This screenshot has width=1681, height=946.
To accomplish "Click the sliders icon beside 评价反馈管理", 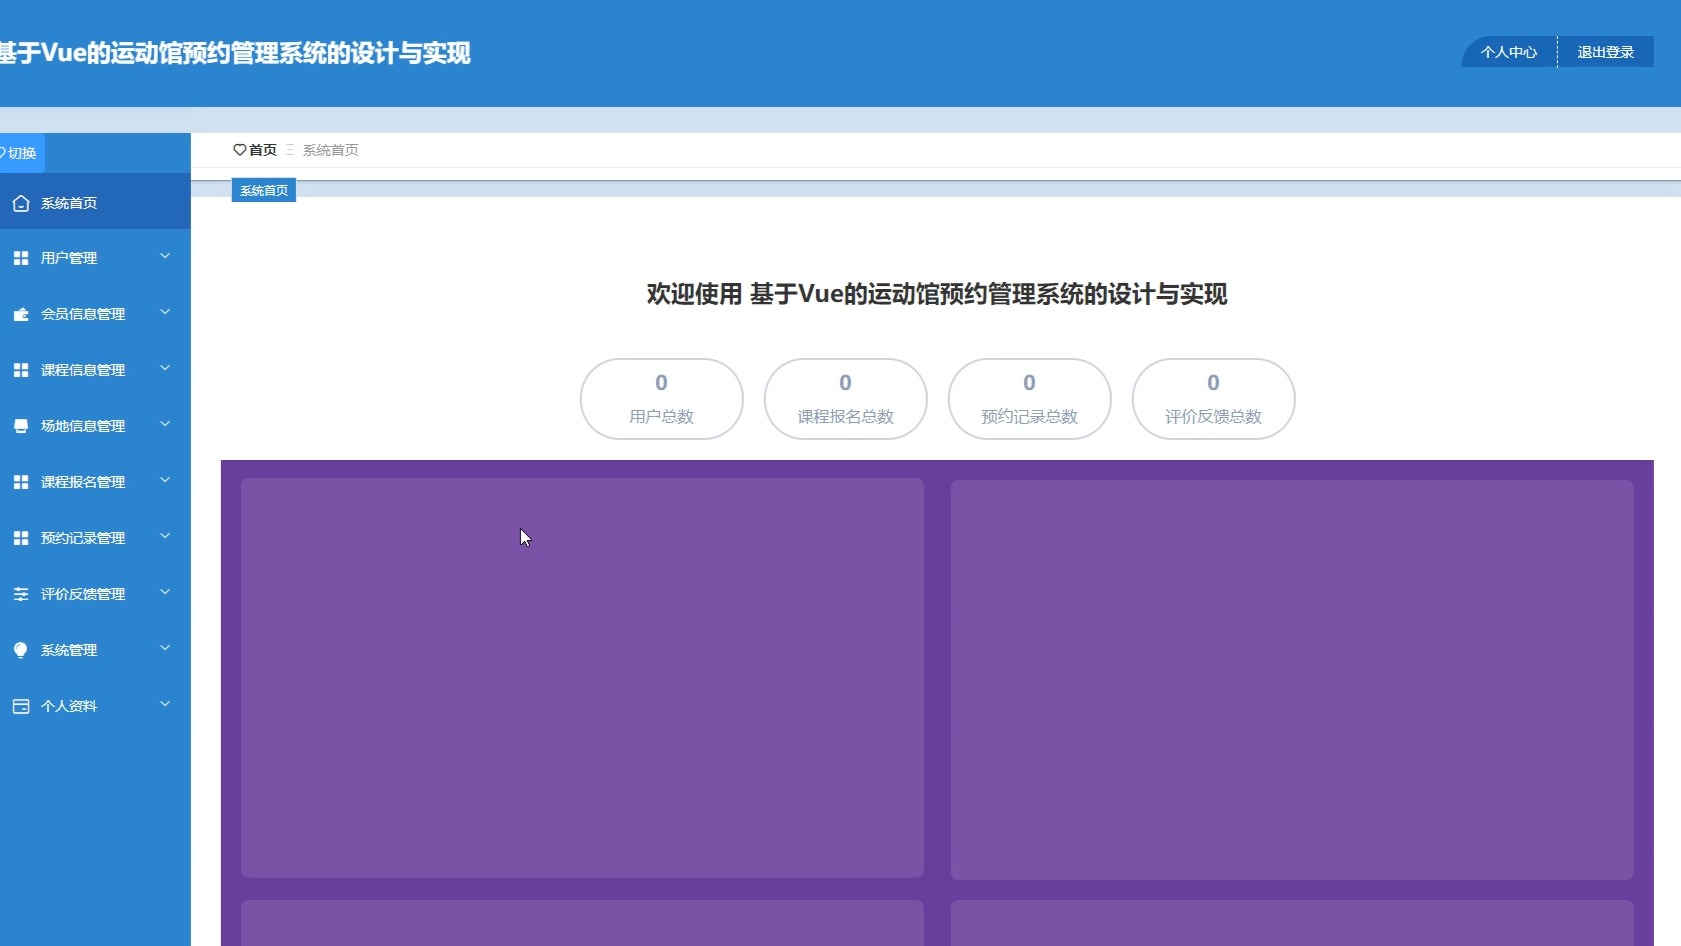I will point(21,594).
